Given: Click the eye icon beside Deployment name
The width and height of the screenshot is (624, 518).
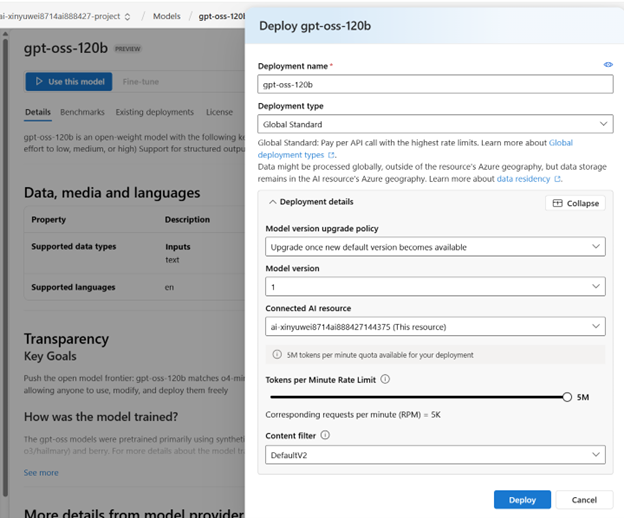Looking at the screenshot, I should pos(608,65).
